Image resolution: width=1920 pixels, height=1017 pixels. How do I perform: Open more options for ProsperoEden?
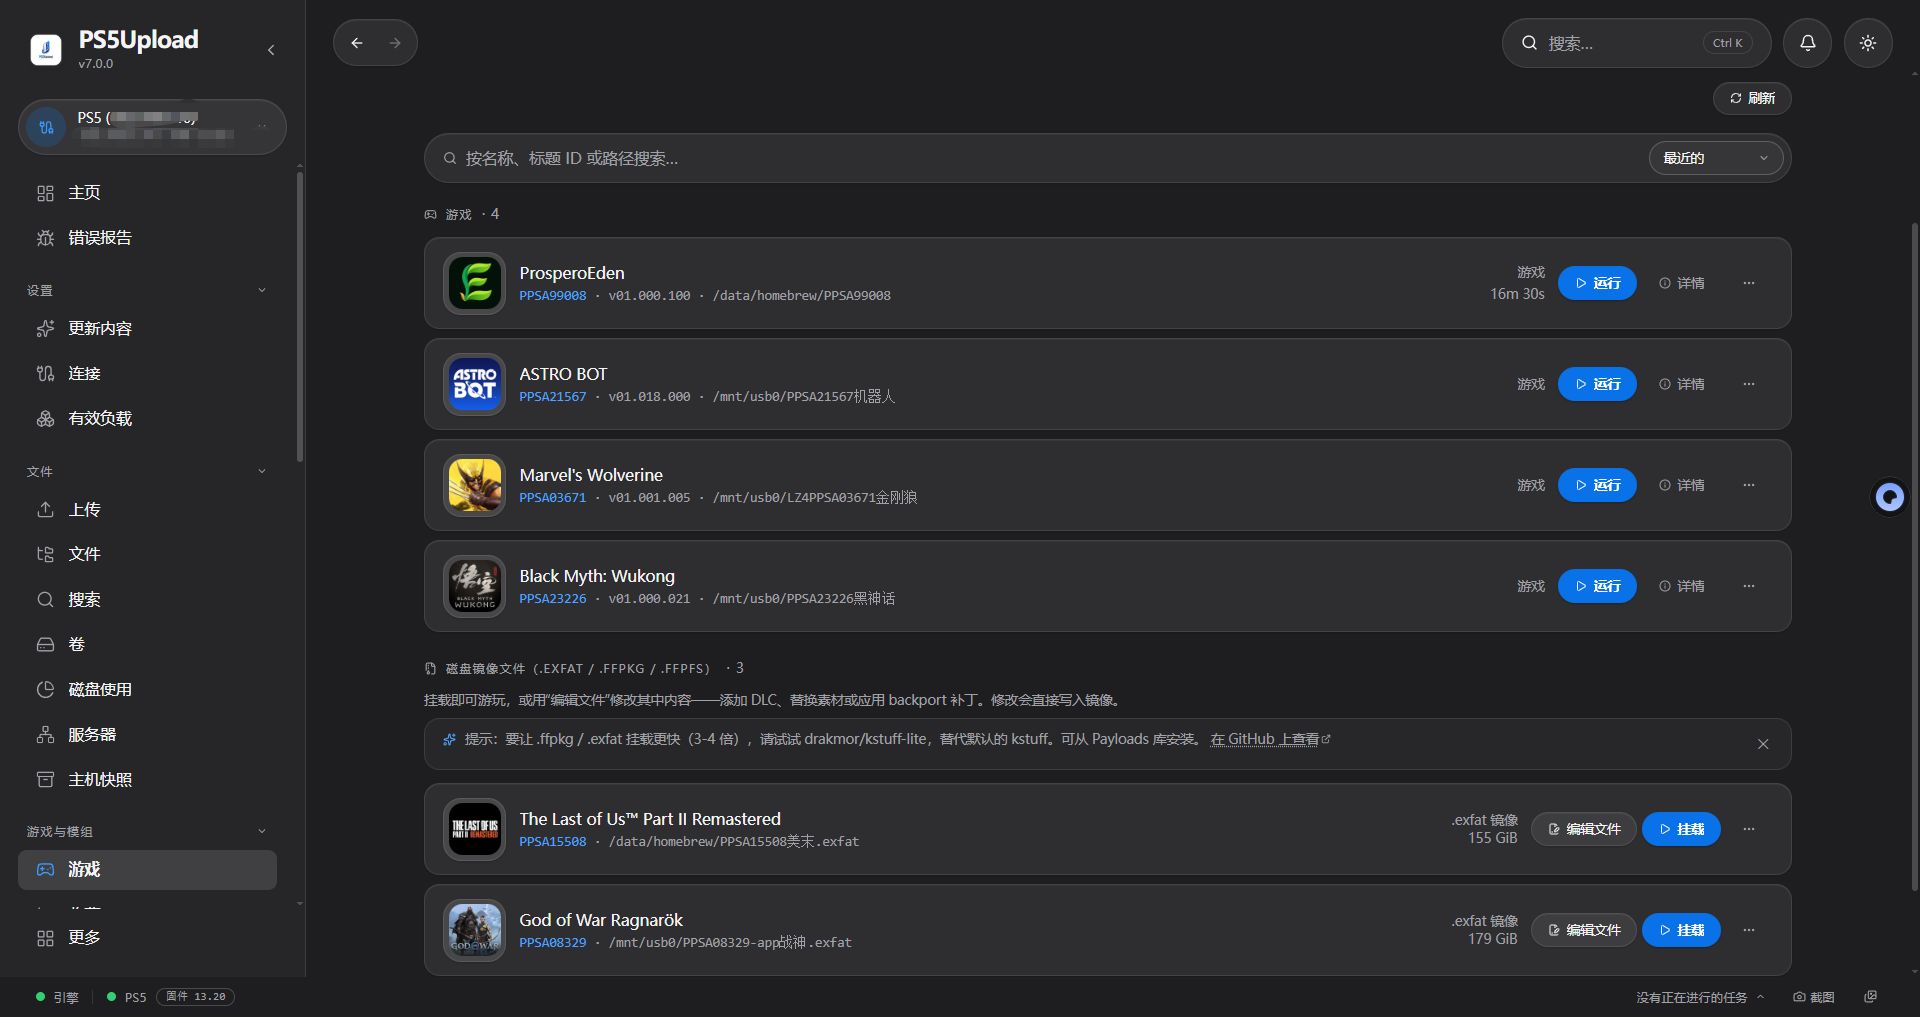point(1749,283)
